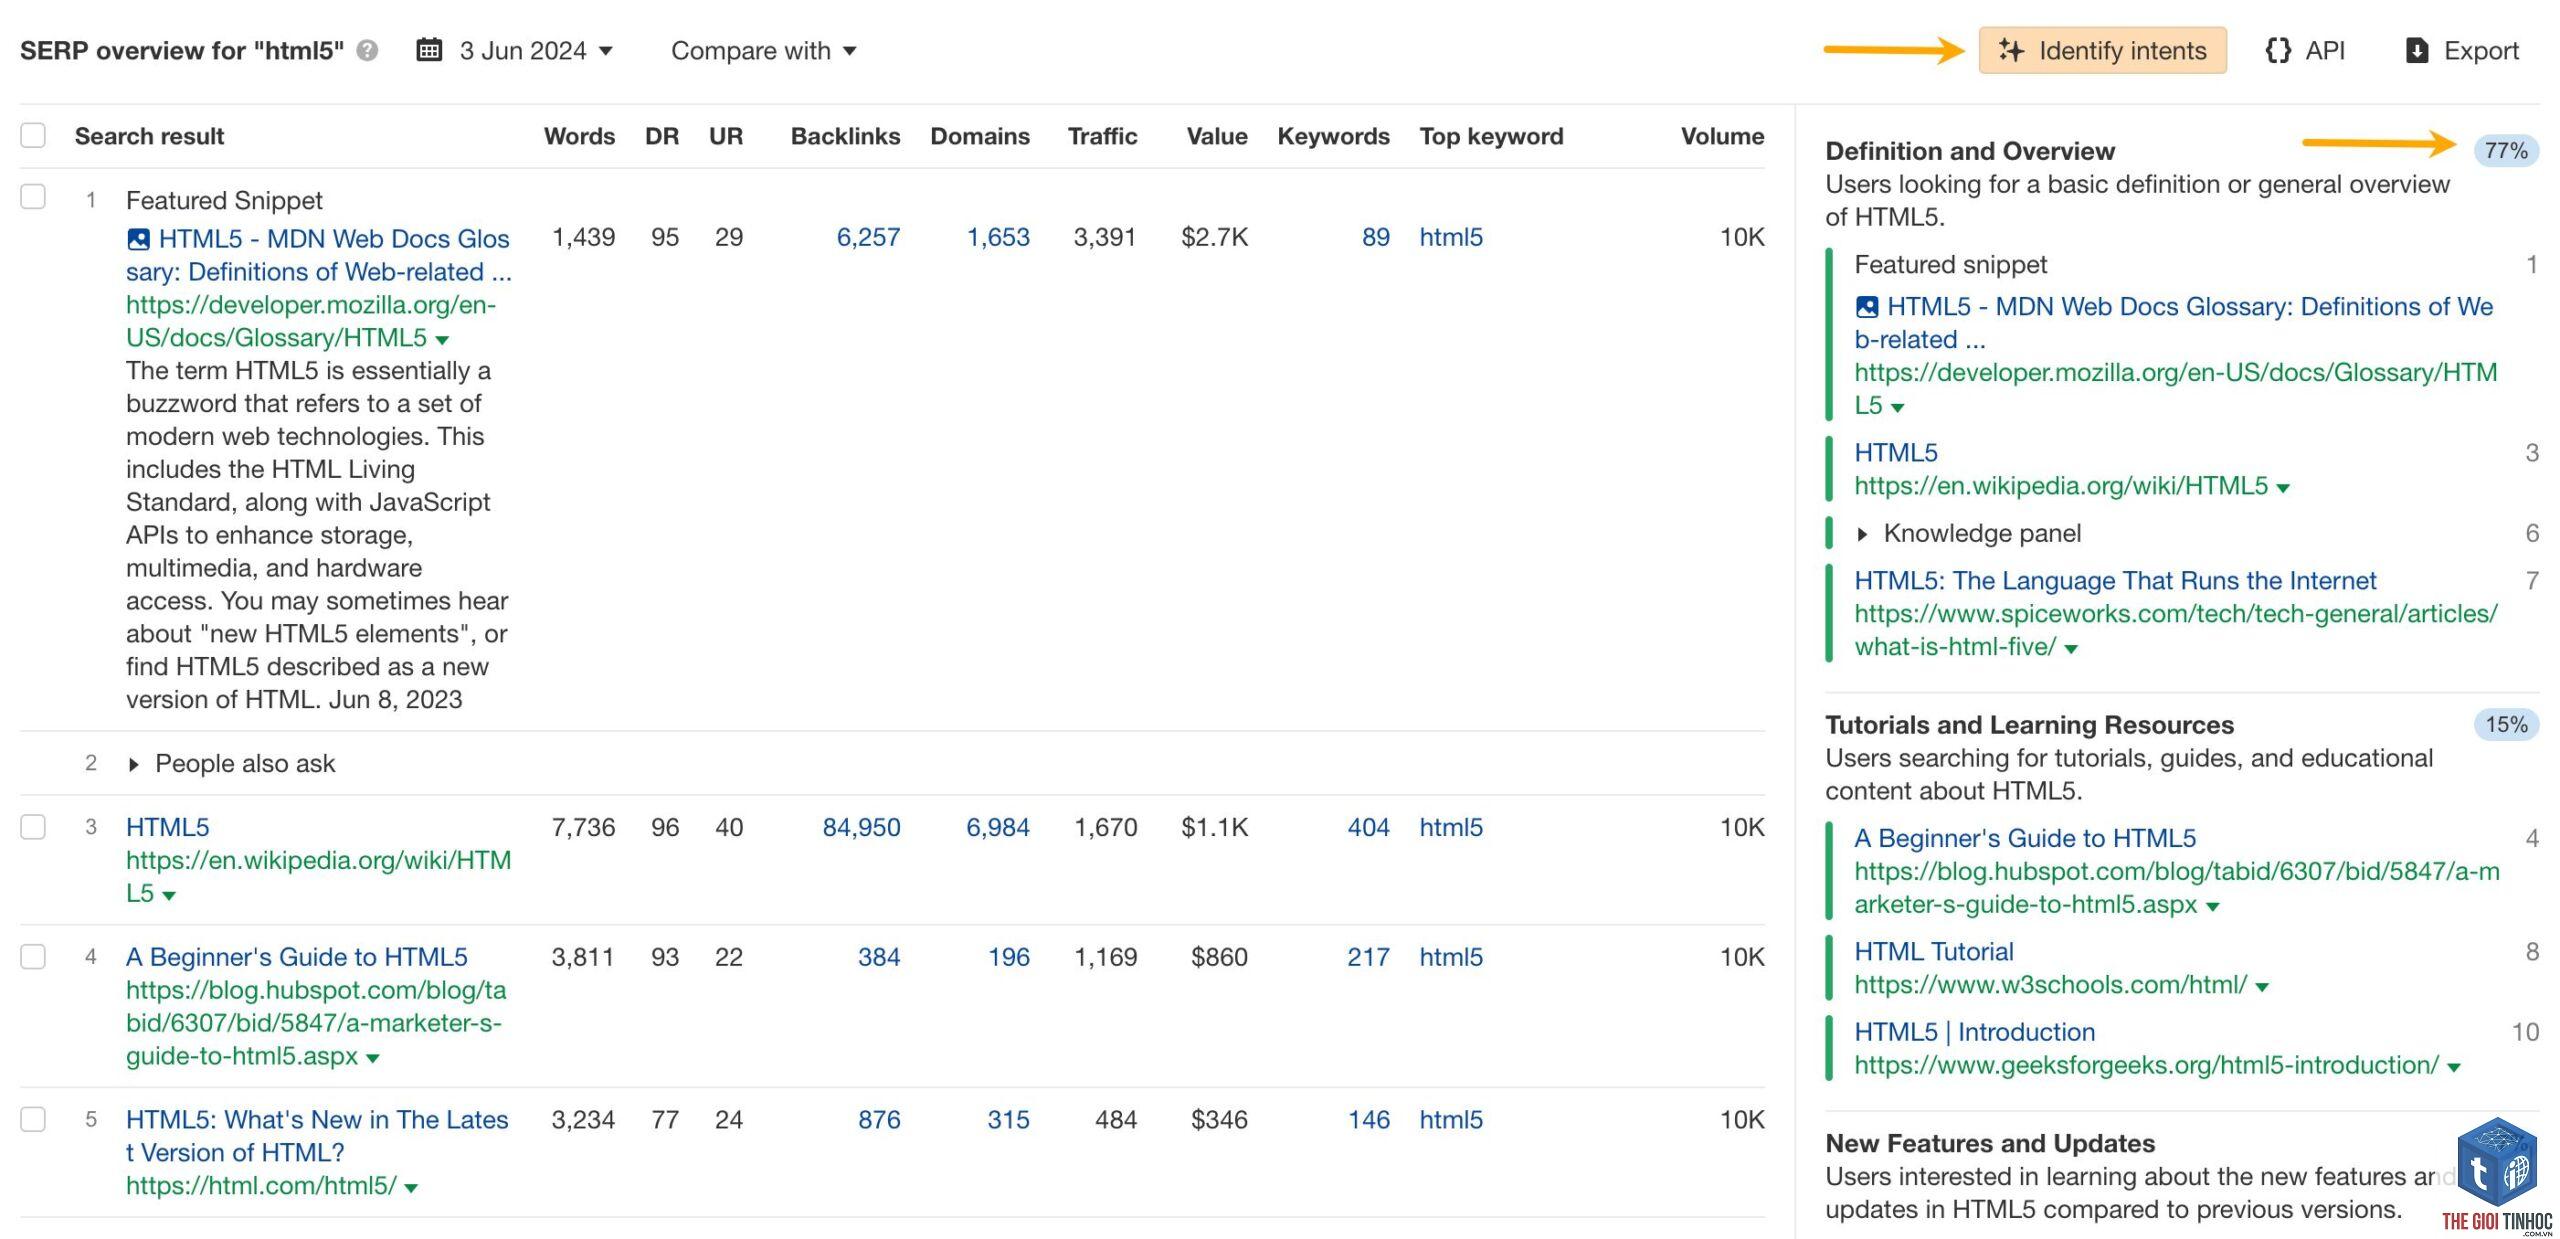Viewport: 2560px width, 1239px height.
Task: Open HTML5 - MDN Web Docs Glossary link in table
Action: [319, 255]
